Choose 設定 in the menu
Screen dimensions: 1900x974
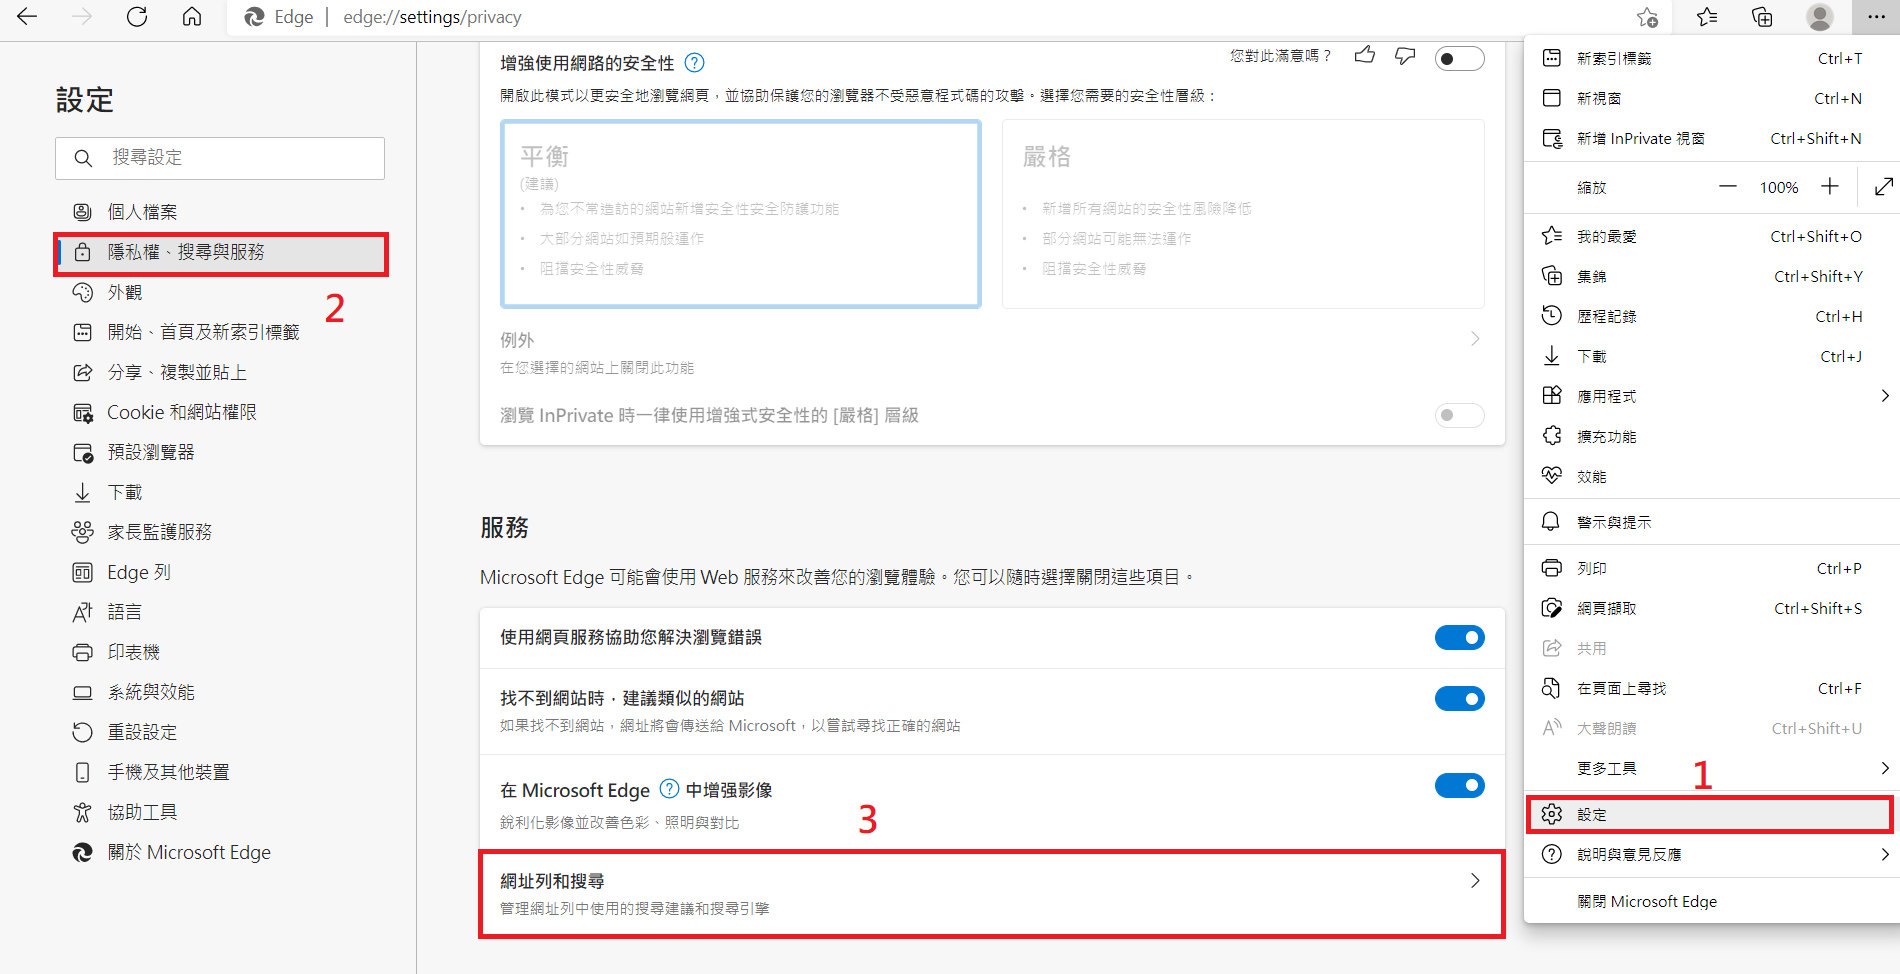1711,814
